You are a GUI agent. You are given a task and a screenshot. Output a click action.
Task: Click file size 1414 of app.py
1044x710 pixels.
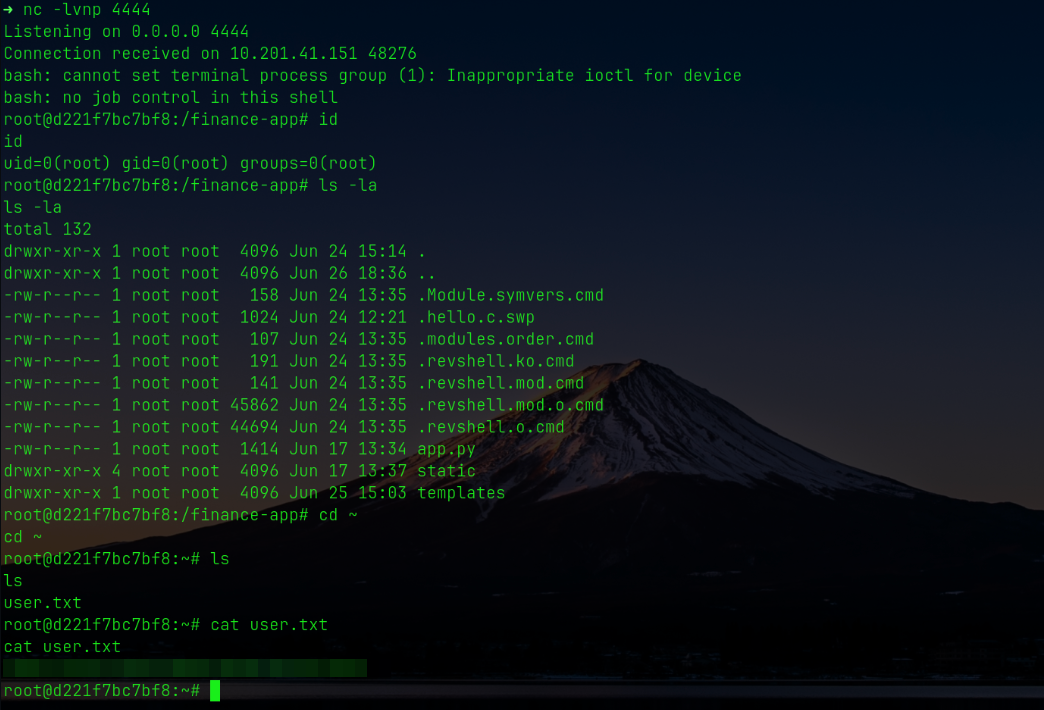[x=259, y=449]
